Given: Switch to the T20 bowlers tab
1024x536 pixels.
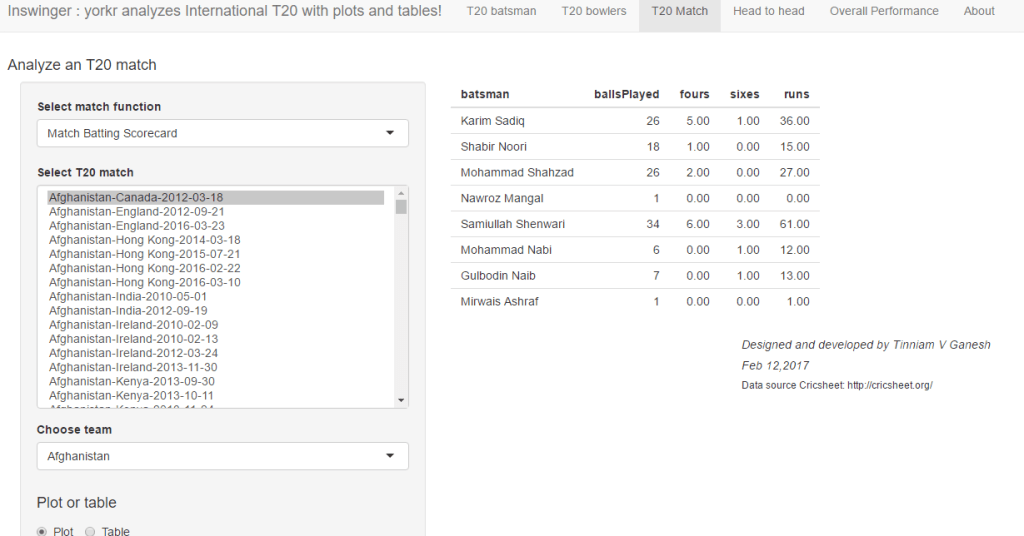Looking at the screenshot, I should [x=594, y=11].
